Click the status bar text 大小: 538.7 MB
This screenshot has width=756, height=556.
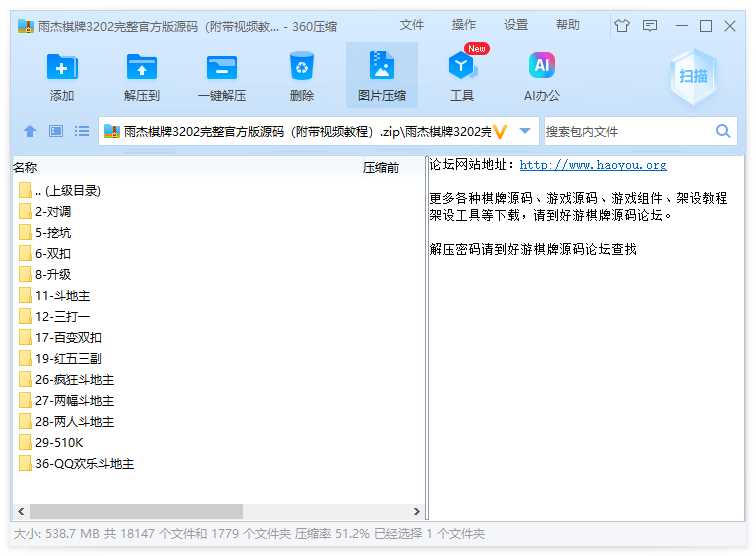point(57,534)
